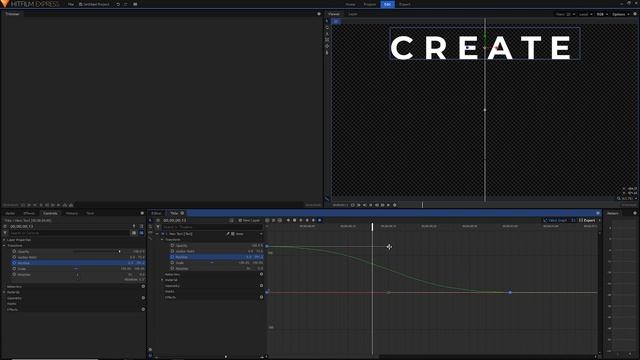Toggle the Value Graph button
This screenshot has height=360, width=640.
coord(555,220)
